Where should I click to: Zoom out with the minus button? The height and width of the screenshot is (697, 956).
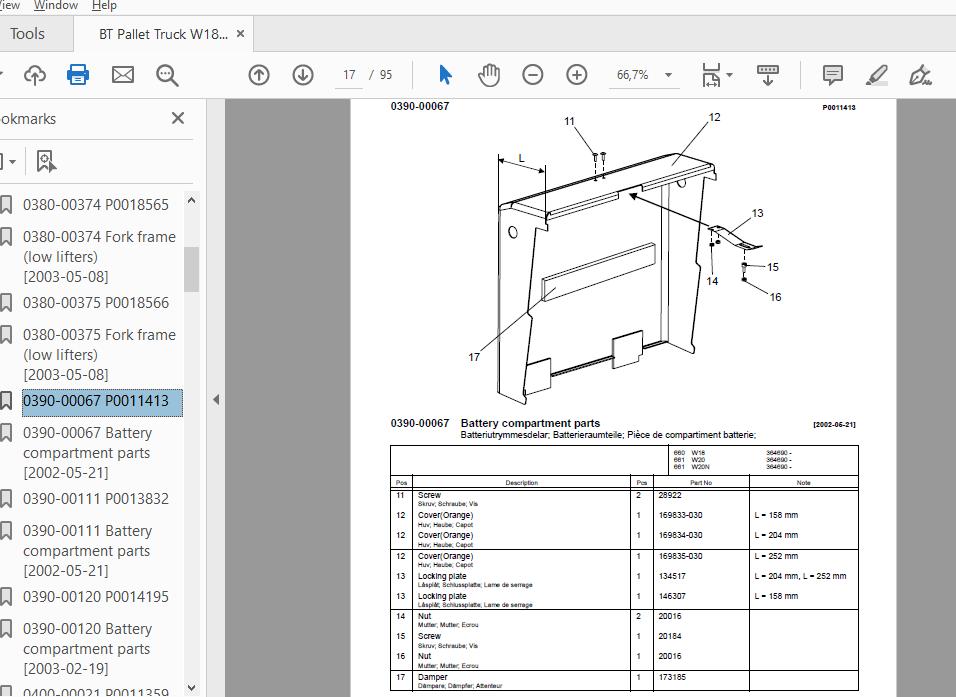[533, 75]
